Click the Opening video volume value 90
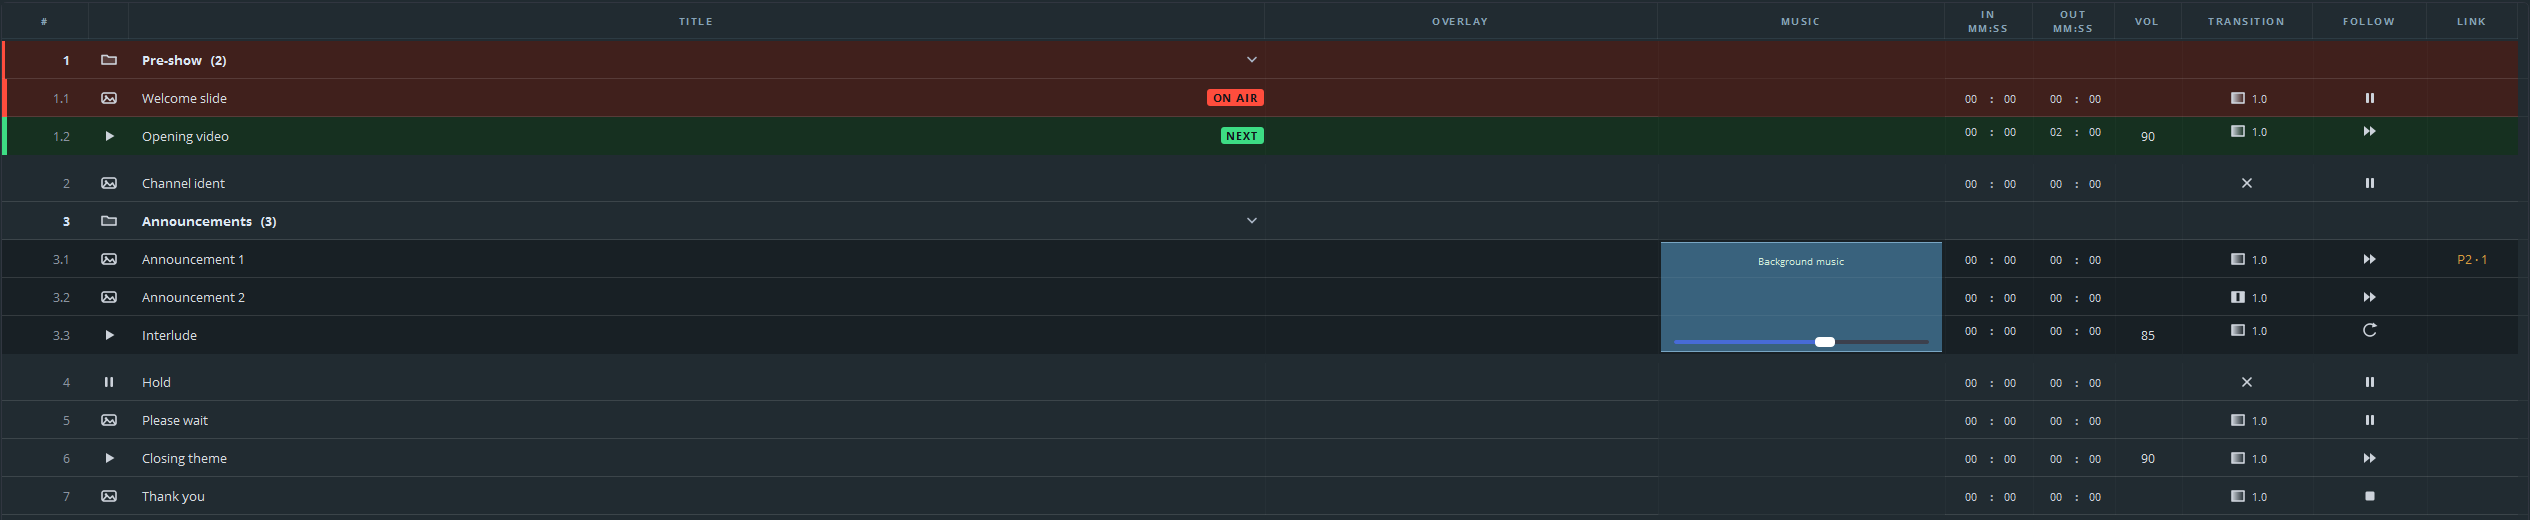Viewport: 2530px width, 520px height. click(x=2147, y=136)
